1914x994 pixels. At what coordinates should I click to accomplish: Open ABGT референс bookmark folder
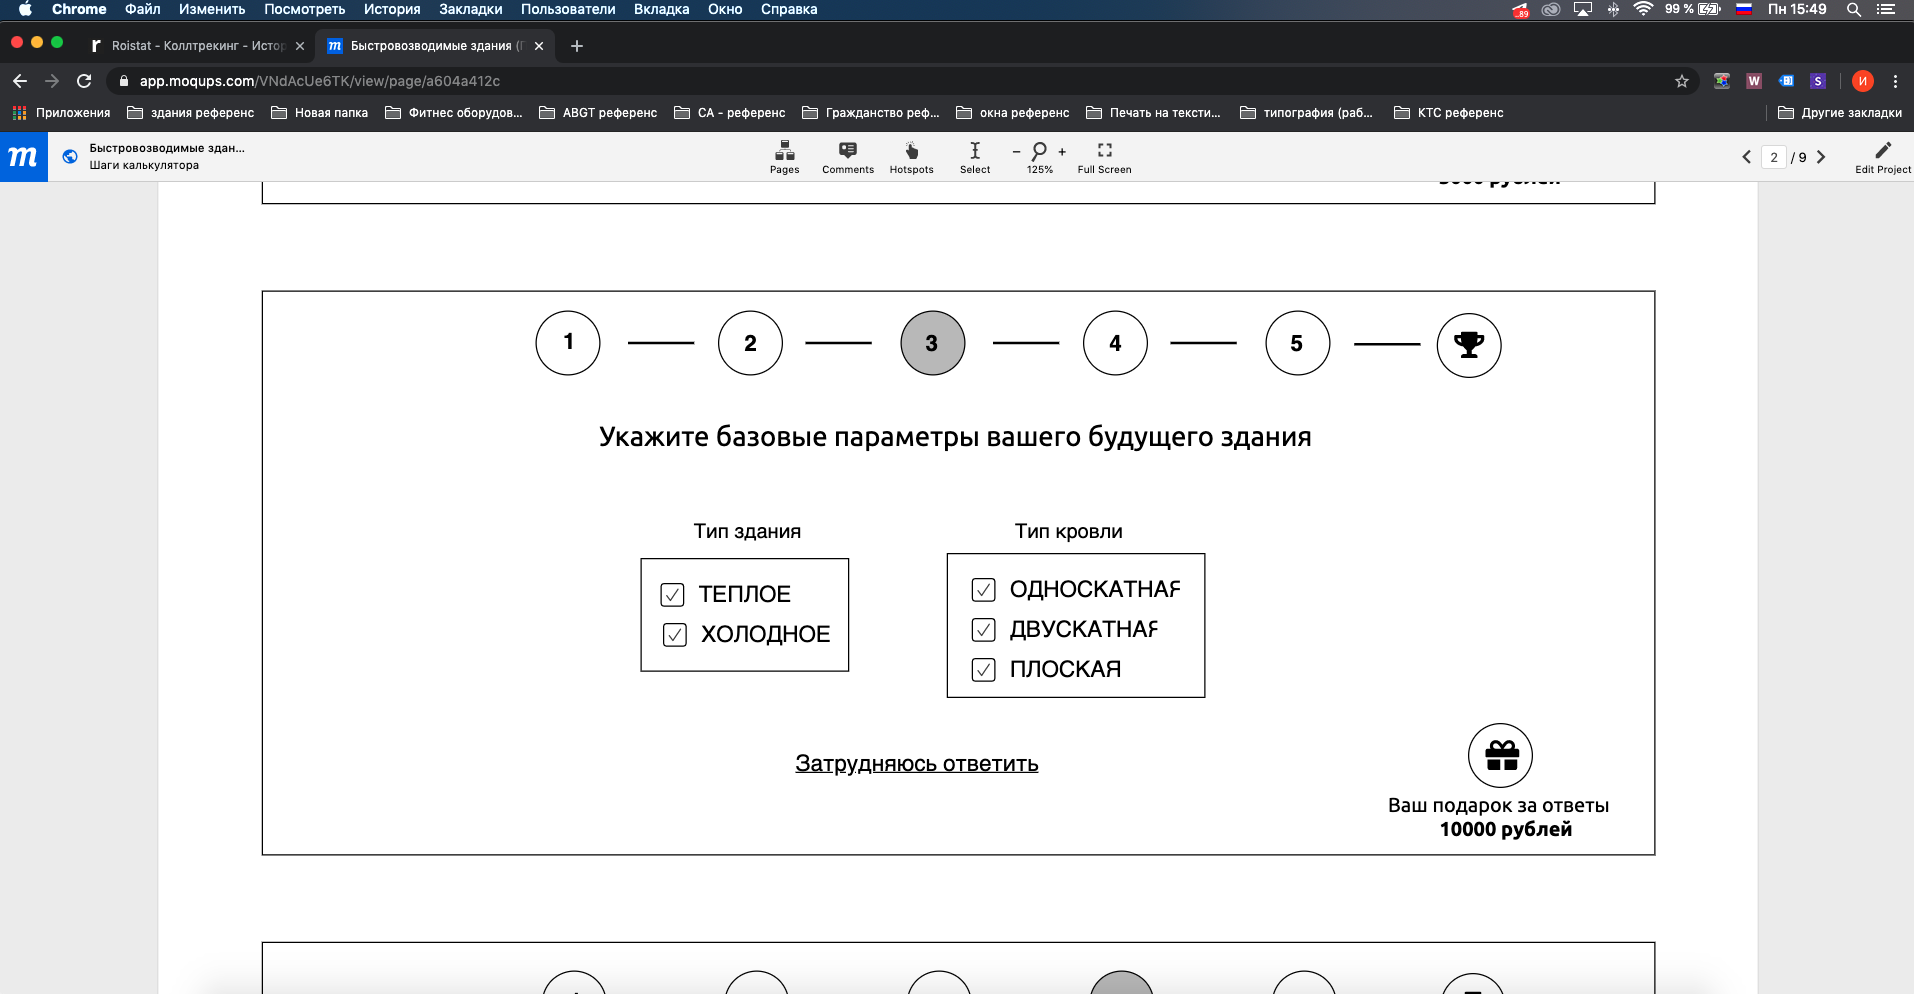click(x=598, y=113)
